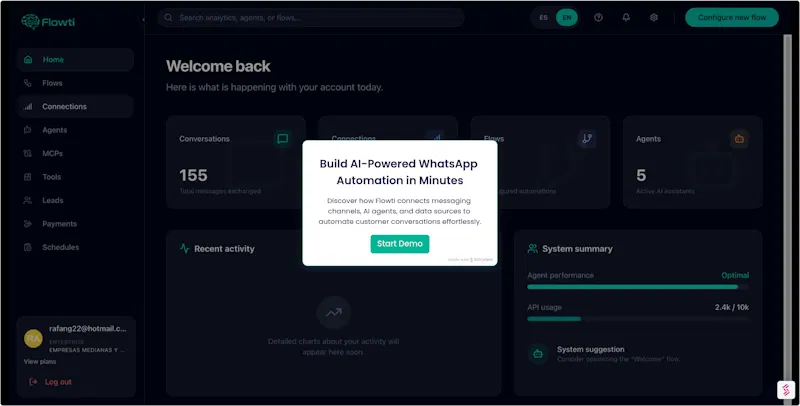Click the Leads people icon
This screenshot has width=800, height=406.
[x=28, y=200]
